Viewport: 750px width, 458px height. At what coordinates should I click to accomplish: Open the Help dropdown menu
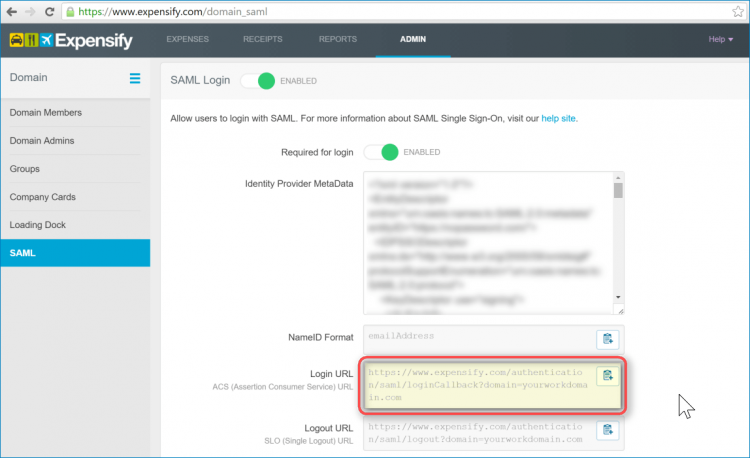pyautogui.click(x=719, y=40)
